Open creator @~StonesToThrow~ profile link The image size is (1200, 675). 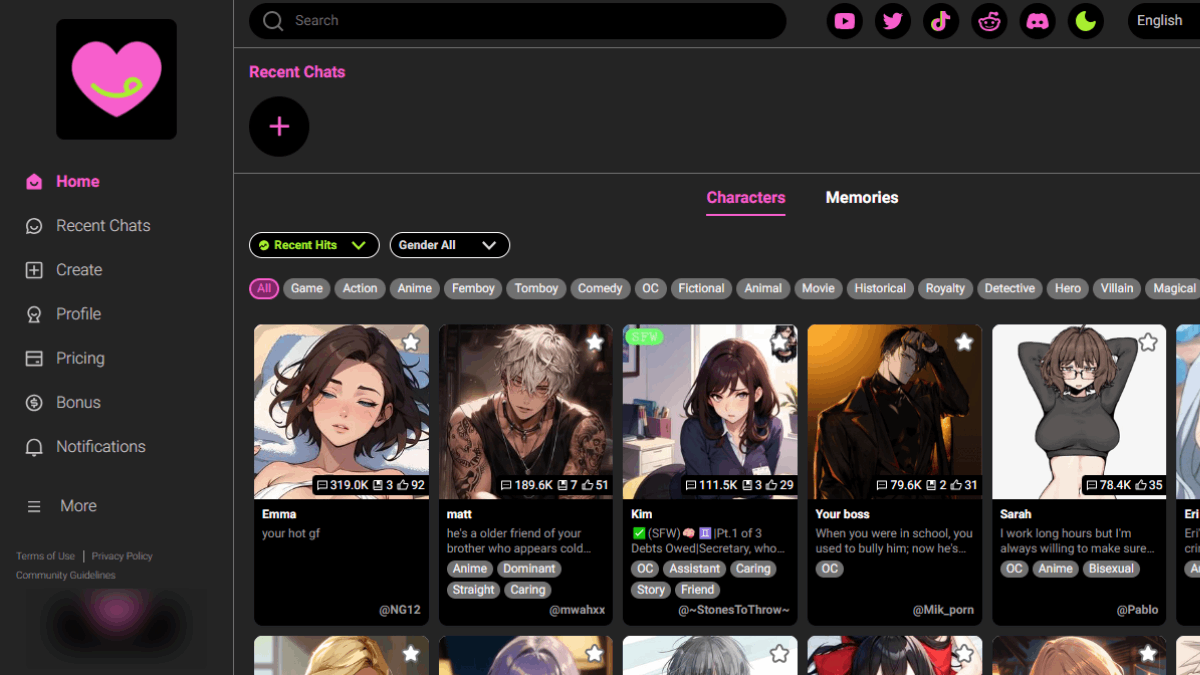[x=734, y=610]
